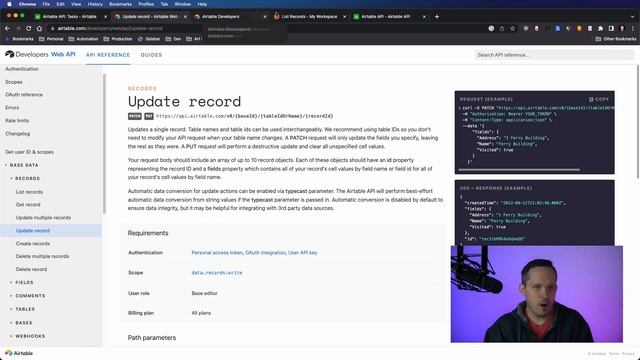Open the Sidebar bookmark

pyautogui.click(x=149, y=39)
